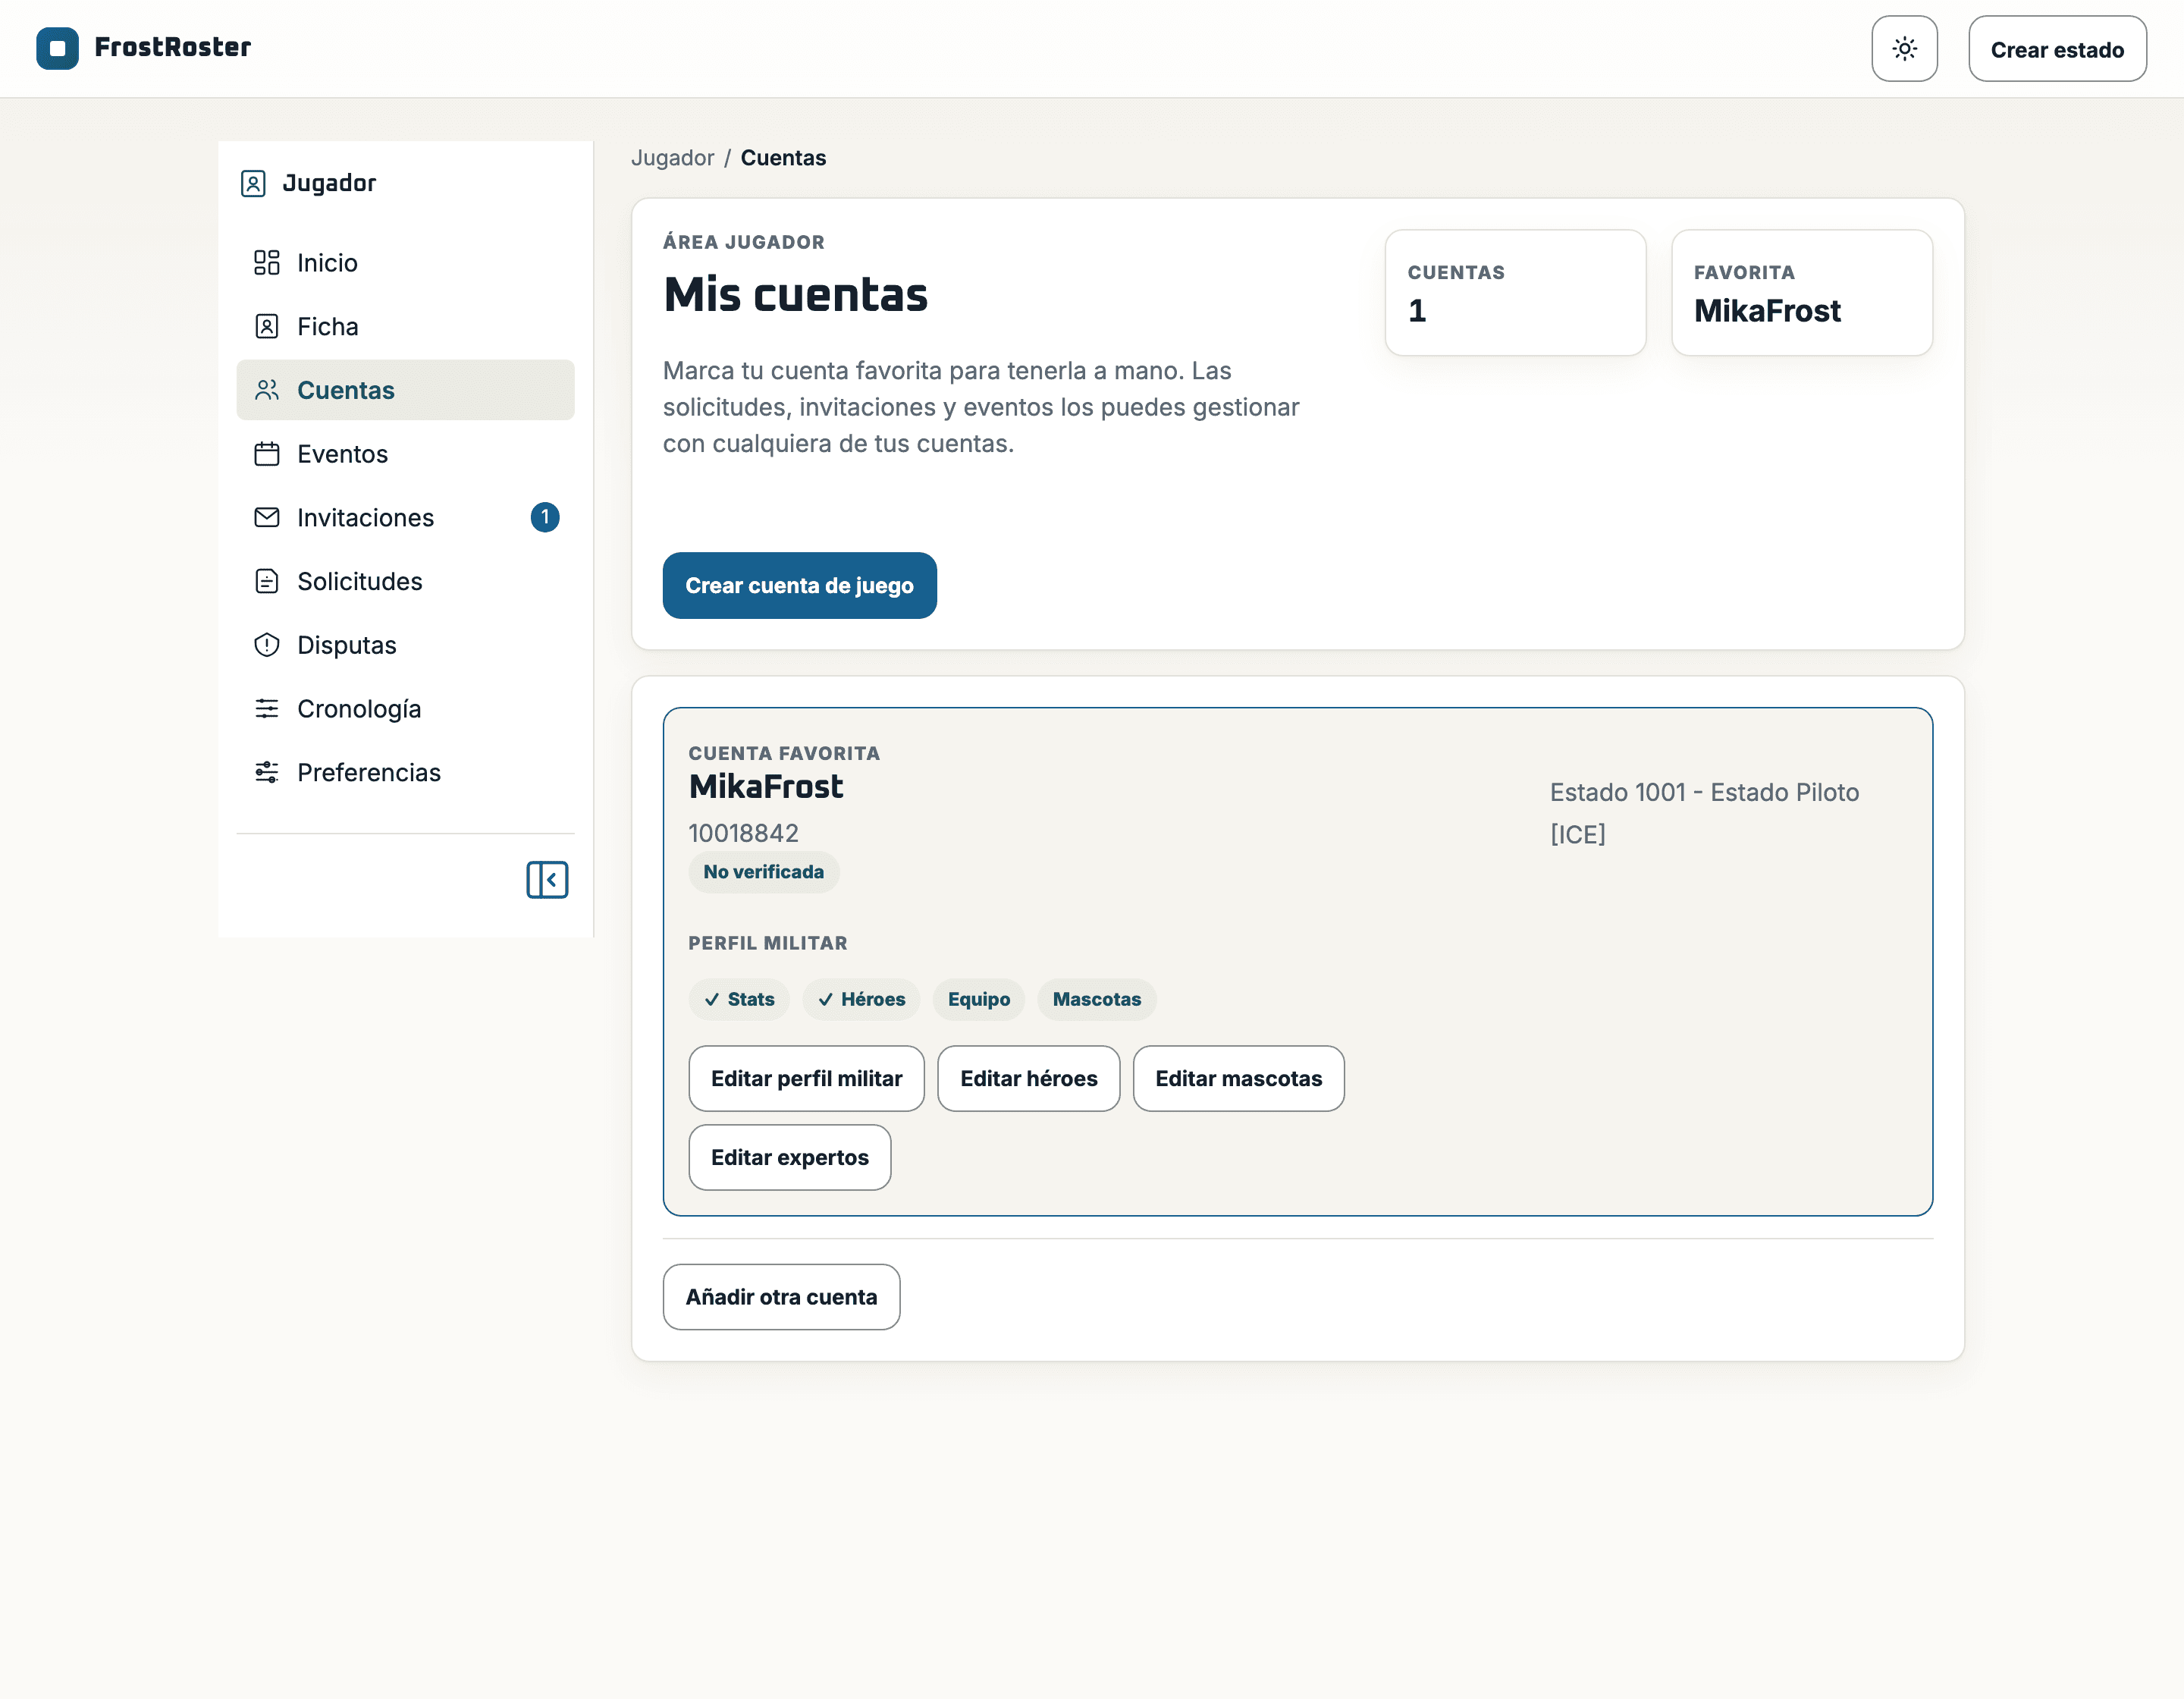2184x1699 pixels.
Task: Click the Invitaciones badge showing 1
Action: pos(545,518)
